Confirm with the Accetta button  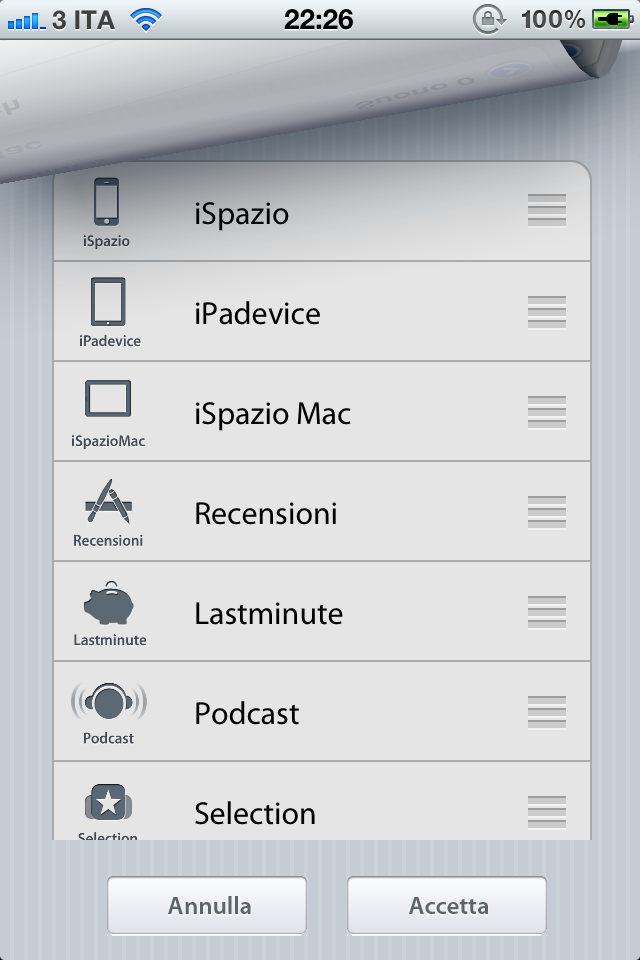[x=447, y=906]
